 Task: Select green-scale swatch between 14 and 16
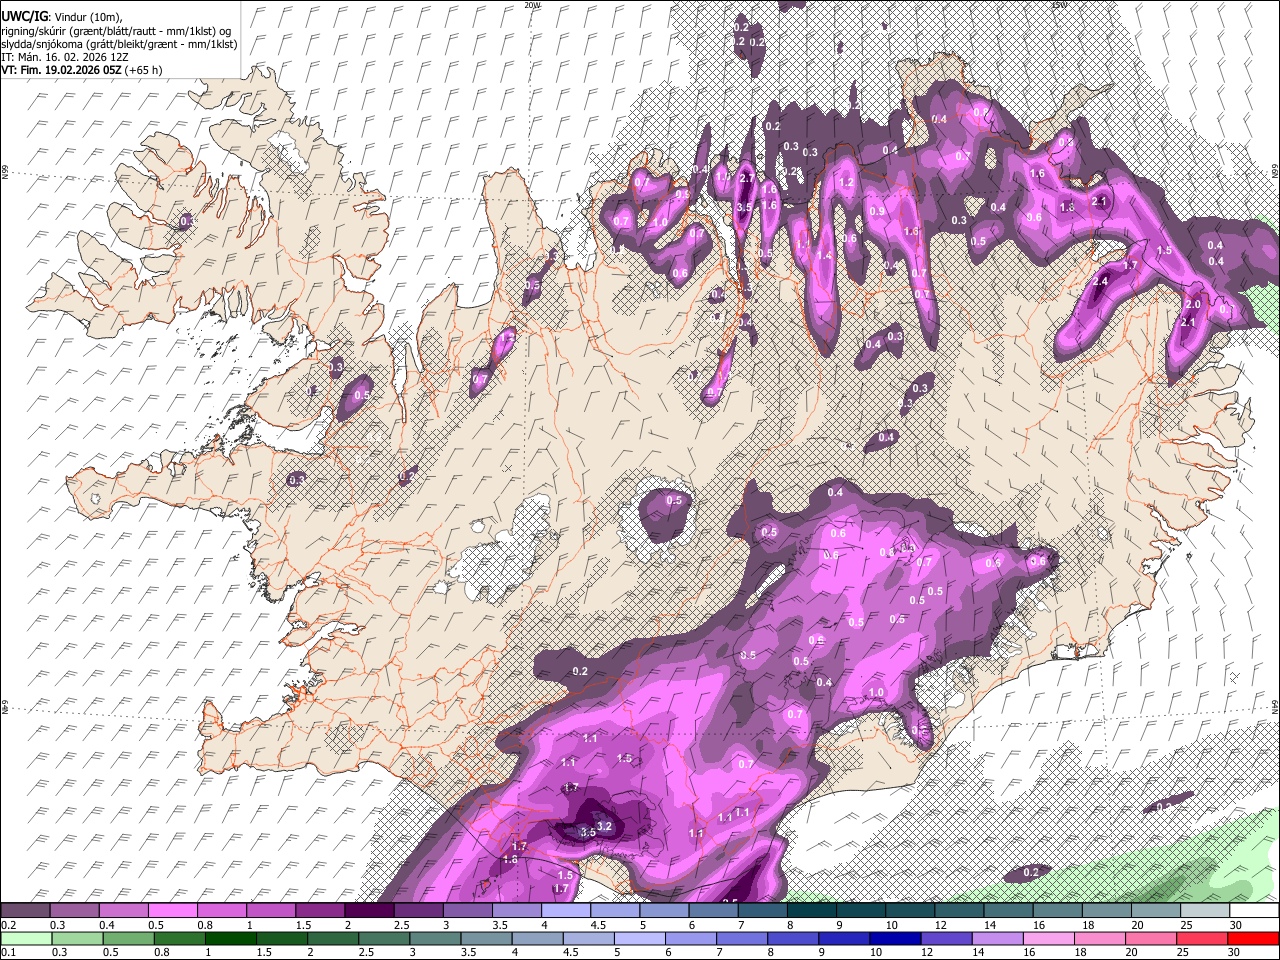999,938
